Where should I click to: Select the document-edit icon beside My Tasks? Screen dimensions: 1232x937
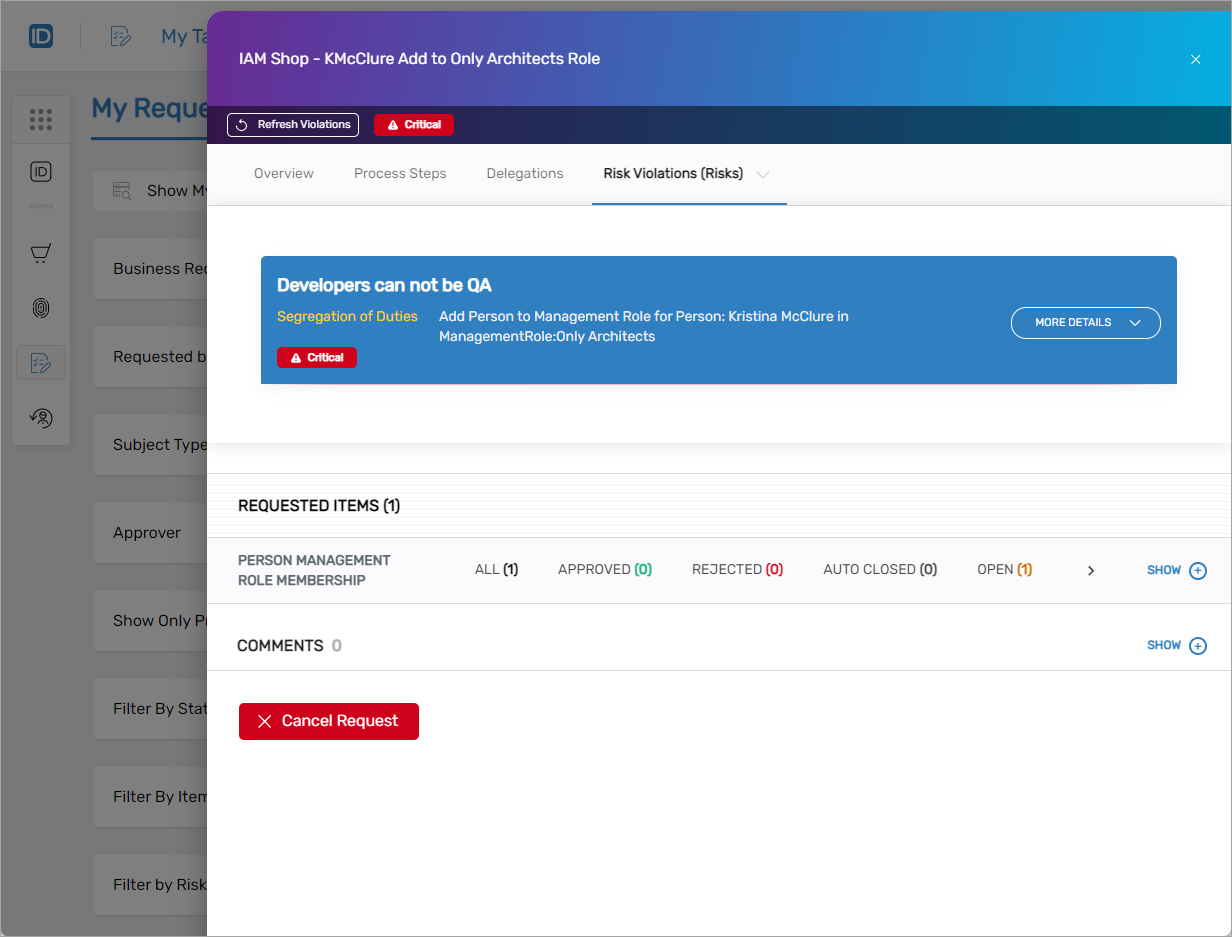[120, 36]
